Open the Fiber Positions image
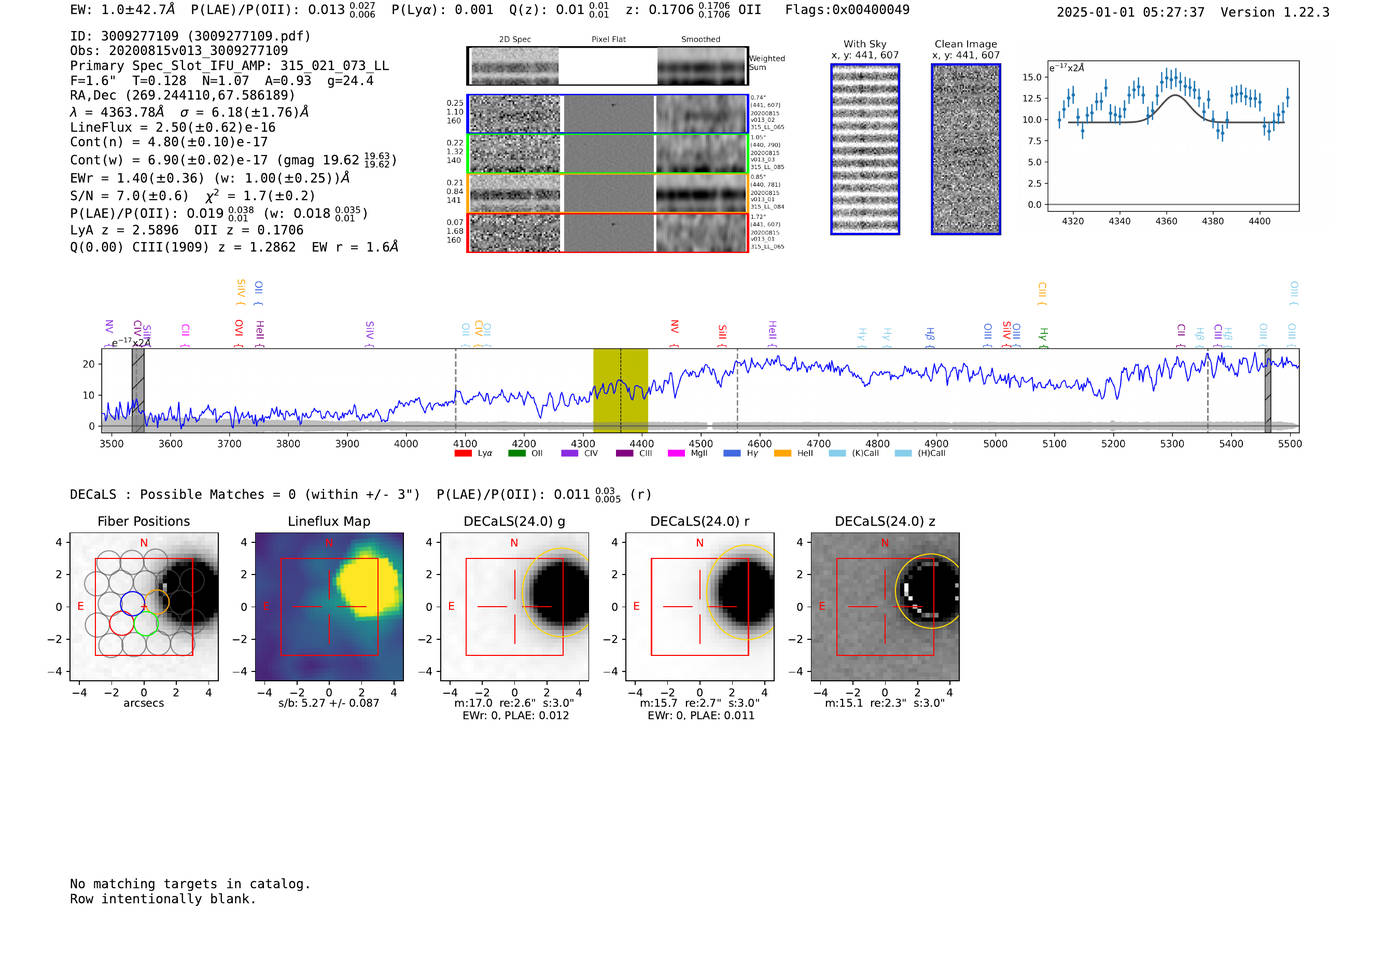Viewport: 1400px width, 953px height. click(144, 607)
